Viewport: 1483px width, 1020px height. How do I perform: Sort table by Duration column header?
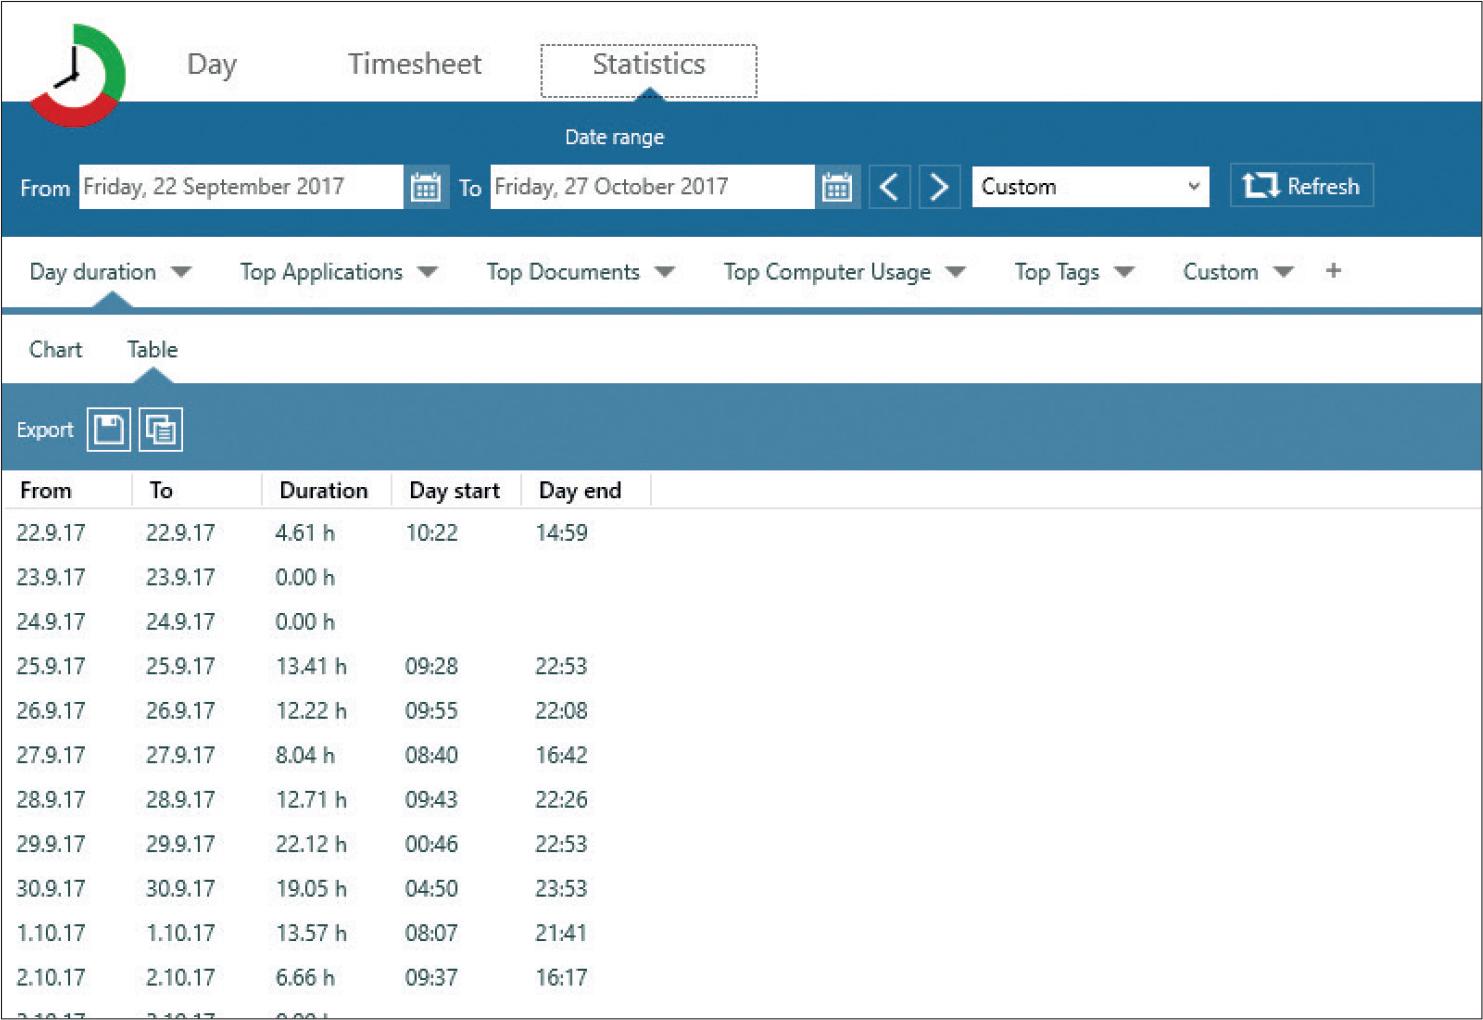pos(323,491)
